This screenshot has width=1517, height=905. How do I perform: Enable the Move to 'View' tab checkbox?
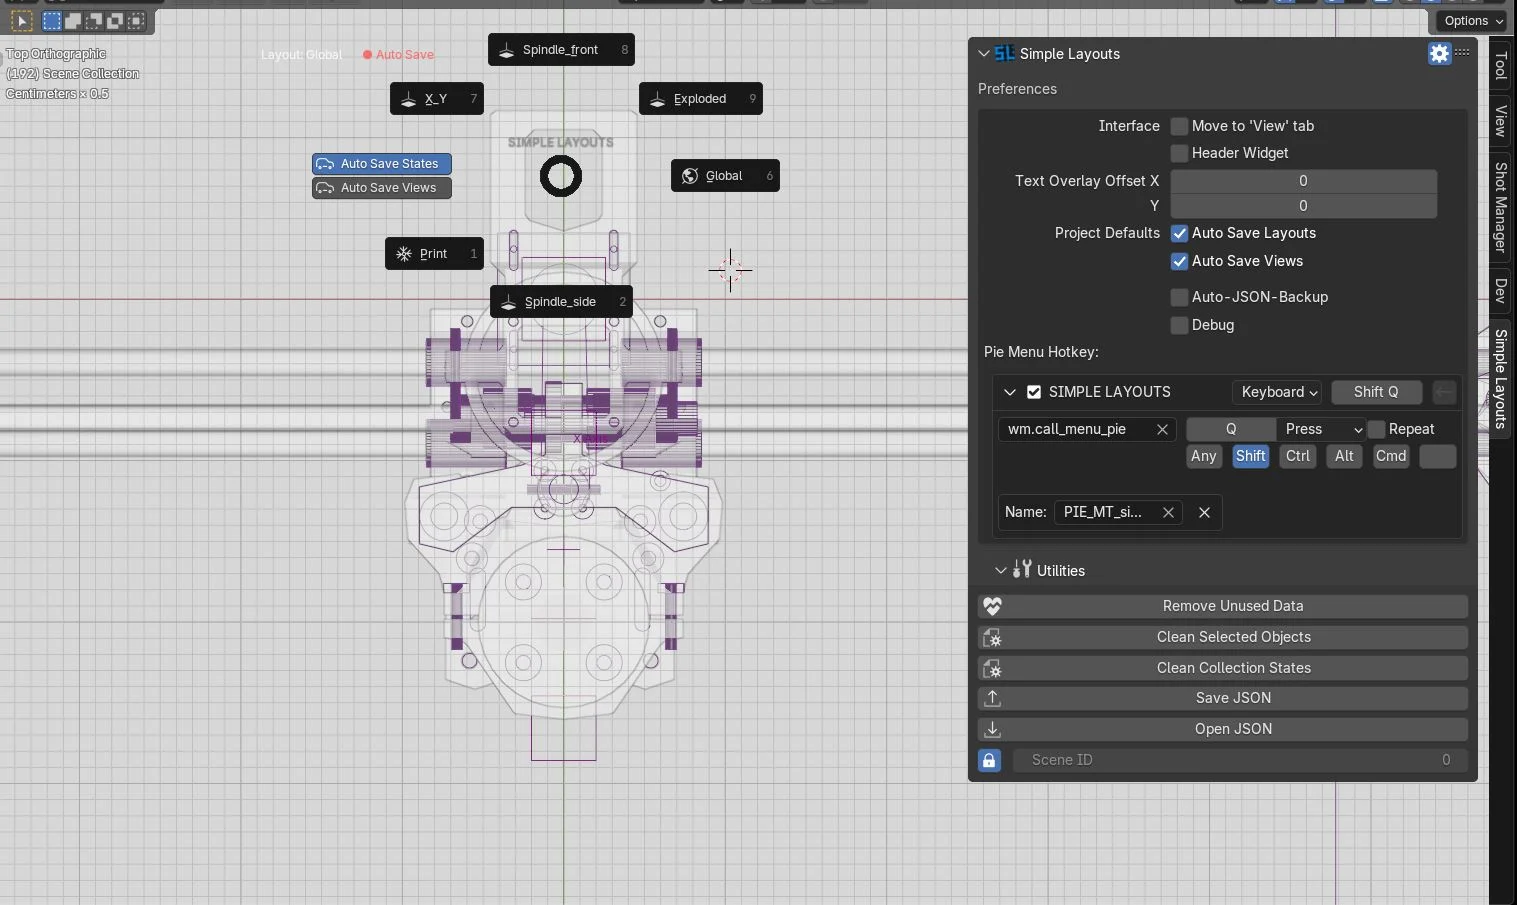tap(1179, 126)
